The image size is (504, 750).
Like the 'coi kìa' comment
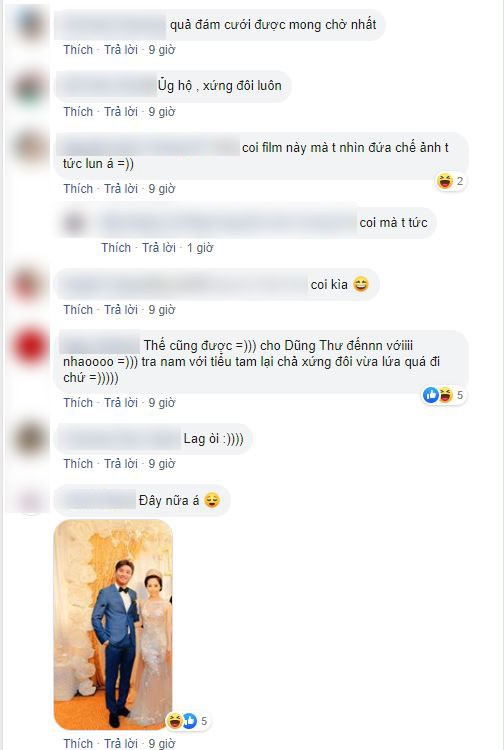click(78, 310)
